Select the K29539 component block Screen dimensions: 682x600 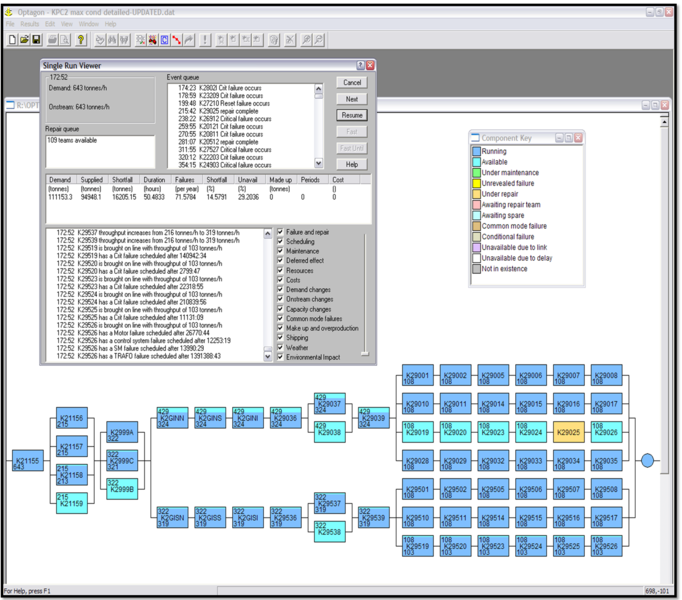click(x=374, y=517)
